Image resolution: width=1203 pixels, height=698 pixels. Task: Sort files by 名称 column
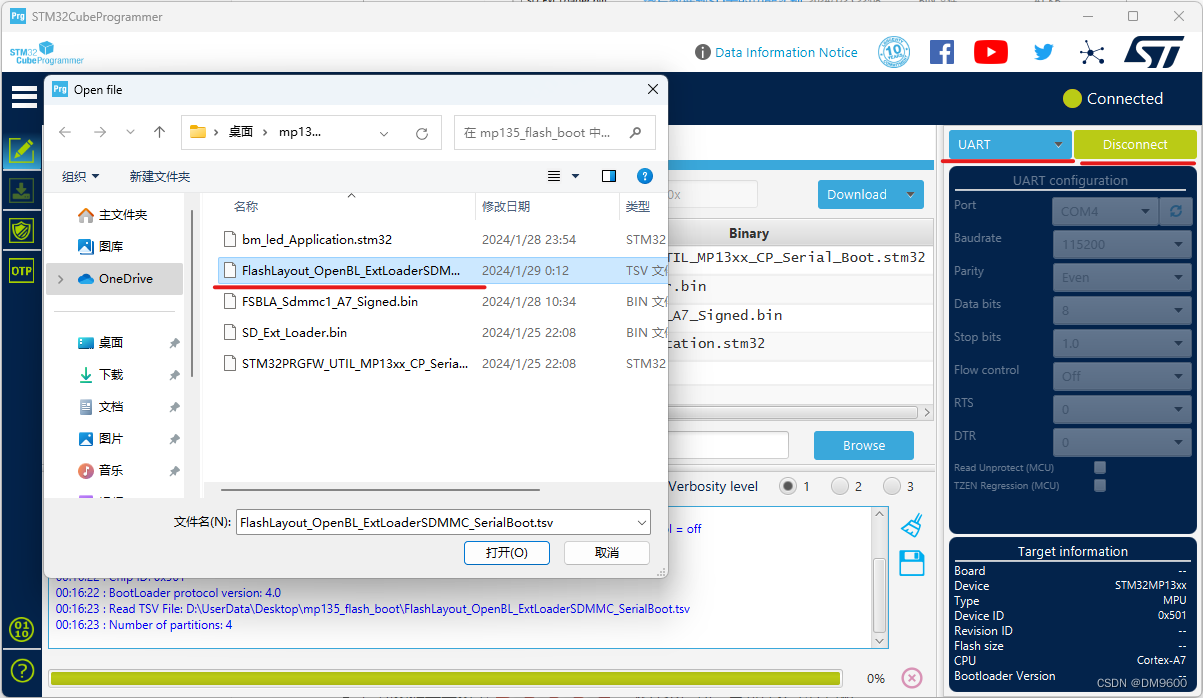(x=246, y=207)
